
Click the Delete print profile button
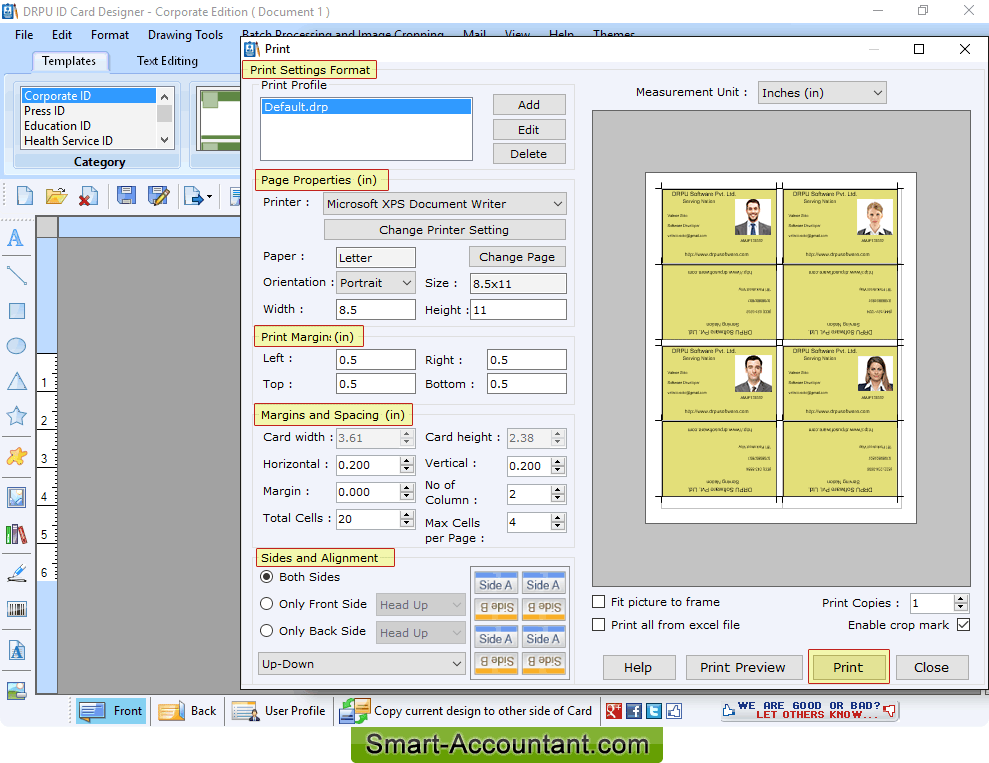[529, 154]
